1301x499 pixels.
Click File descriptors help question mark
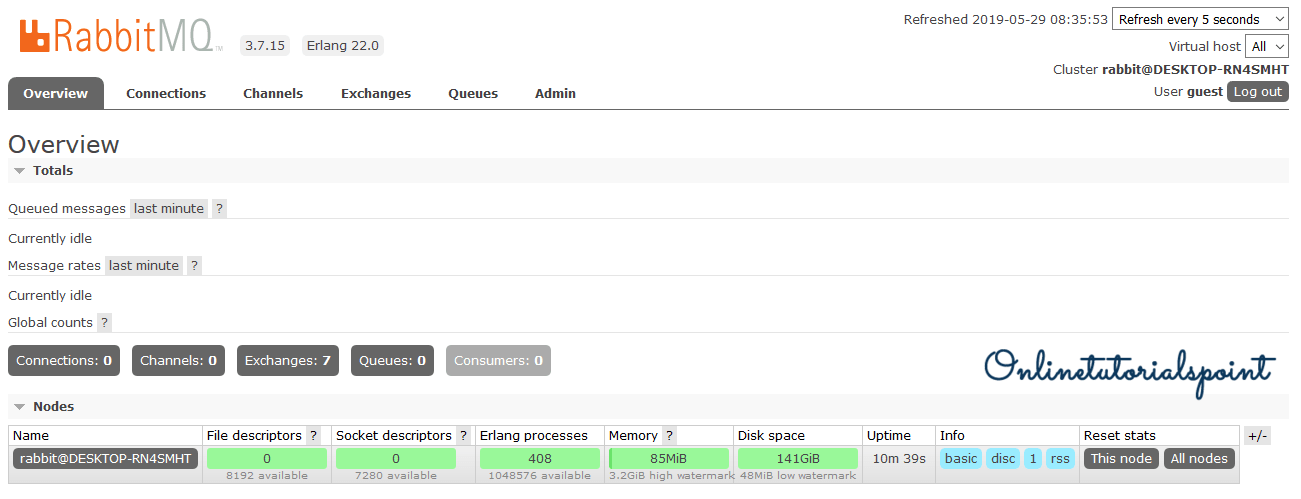(x=314, y=436)
